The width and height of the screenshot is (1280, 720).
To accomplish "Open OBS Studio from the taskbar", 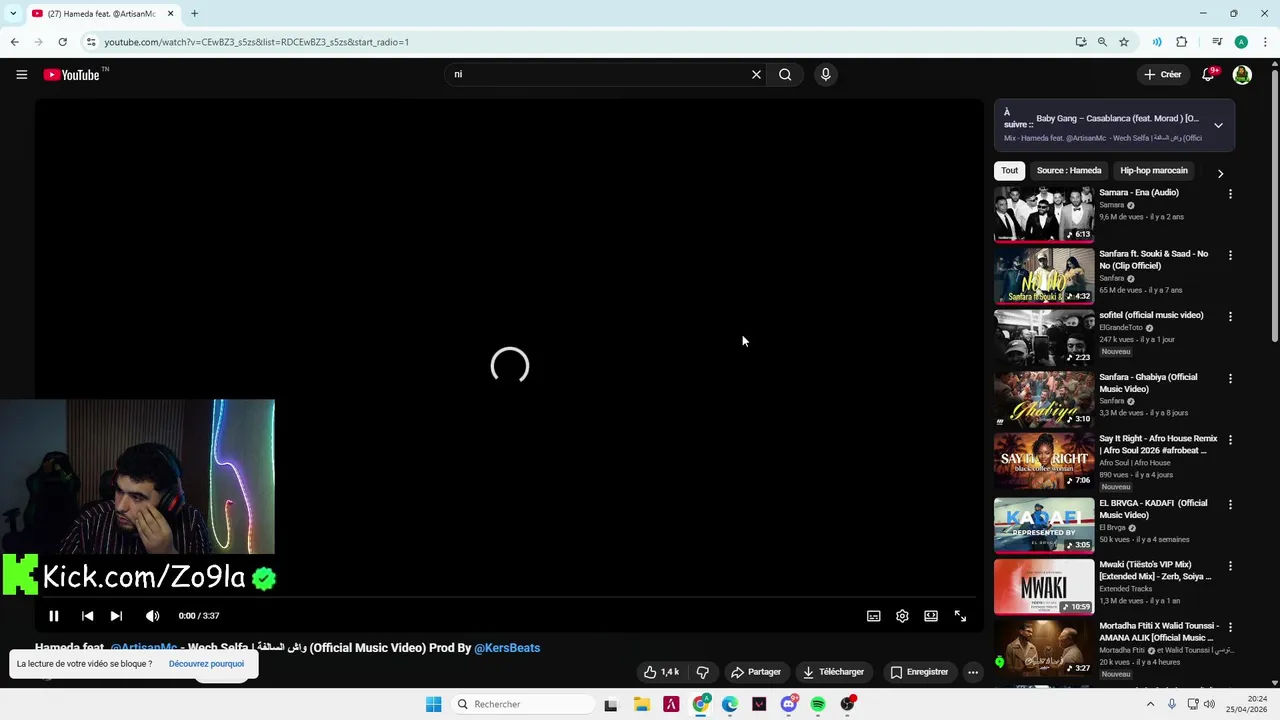I will click(x=848, y=704).
